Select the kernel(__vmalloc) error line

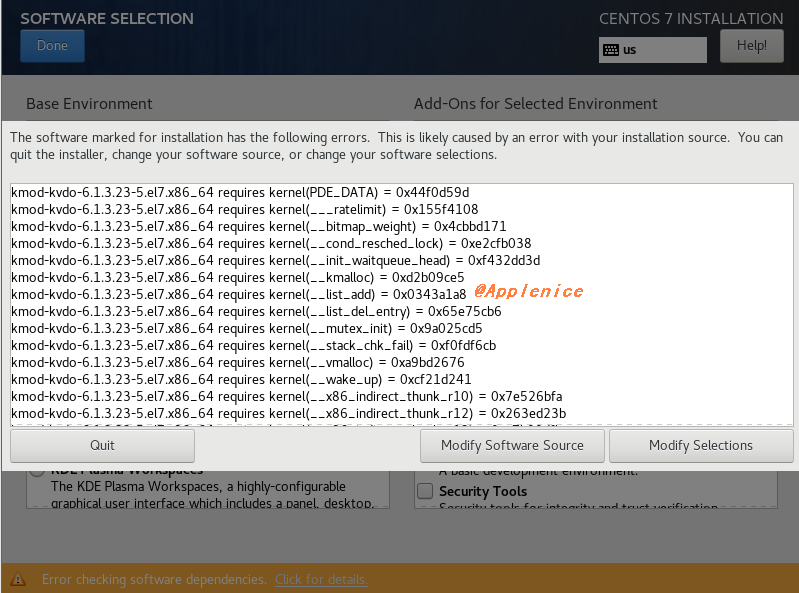(x=238, y=362)
